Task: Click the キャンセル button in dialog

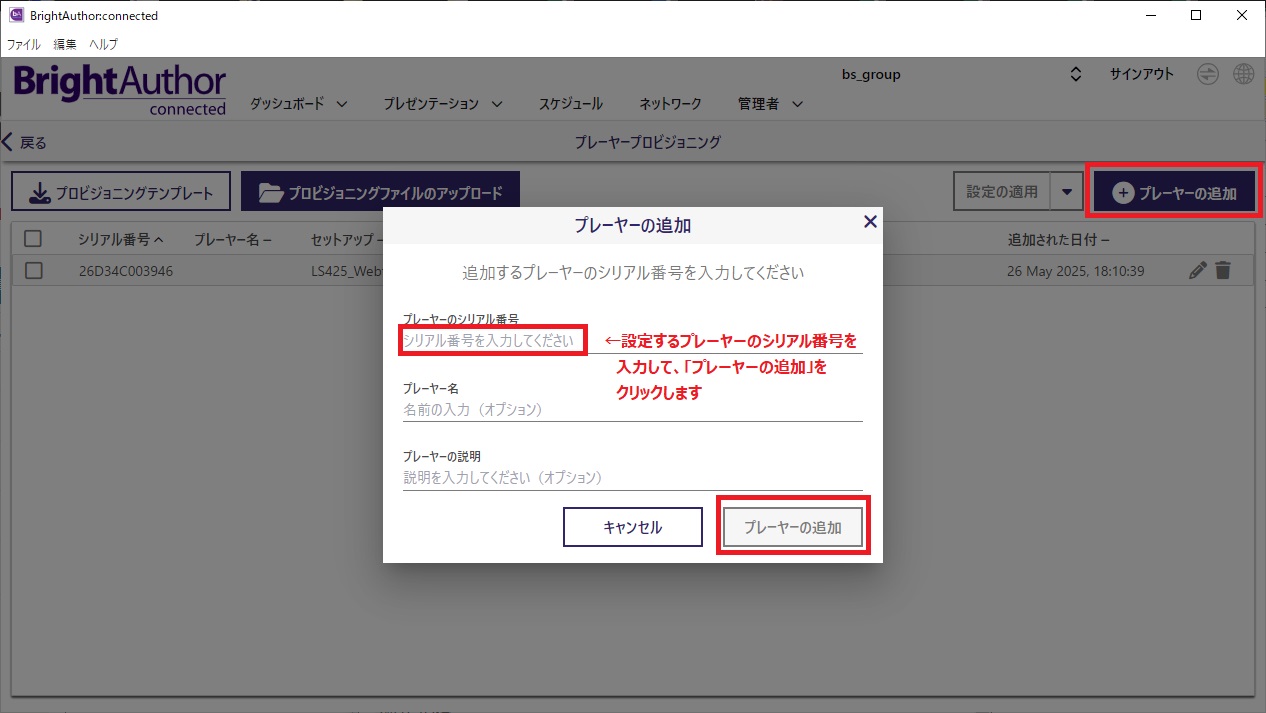Action: [632, 527]
